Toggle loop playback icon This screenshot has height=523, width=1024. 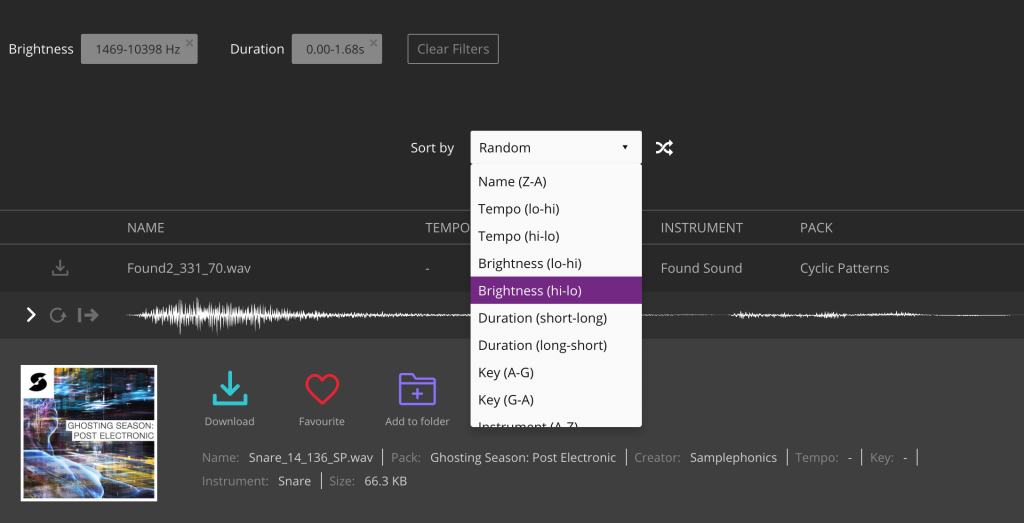click(58, 315)
